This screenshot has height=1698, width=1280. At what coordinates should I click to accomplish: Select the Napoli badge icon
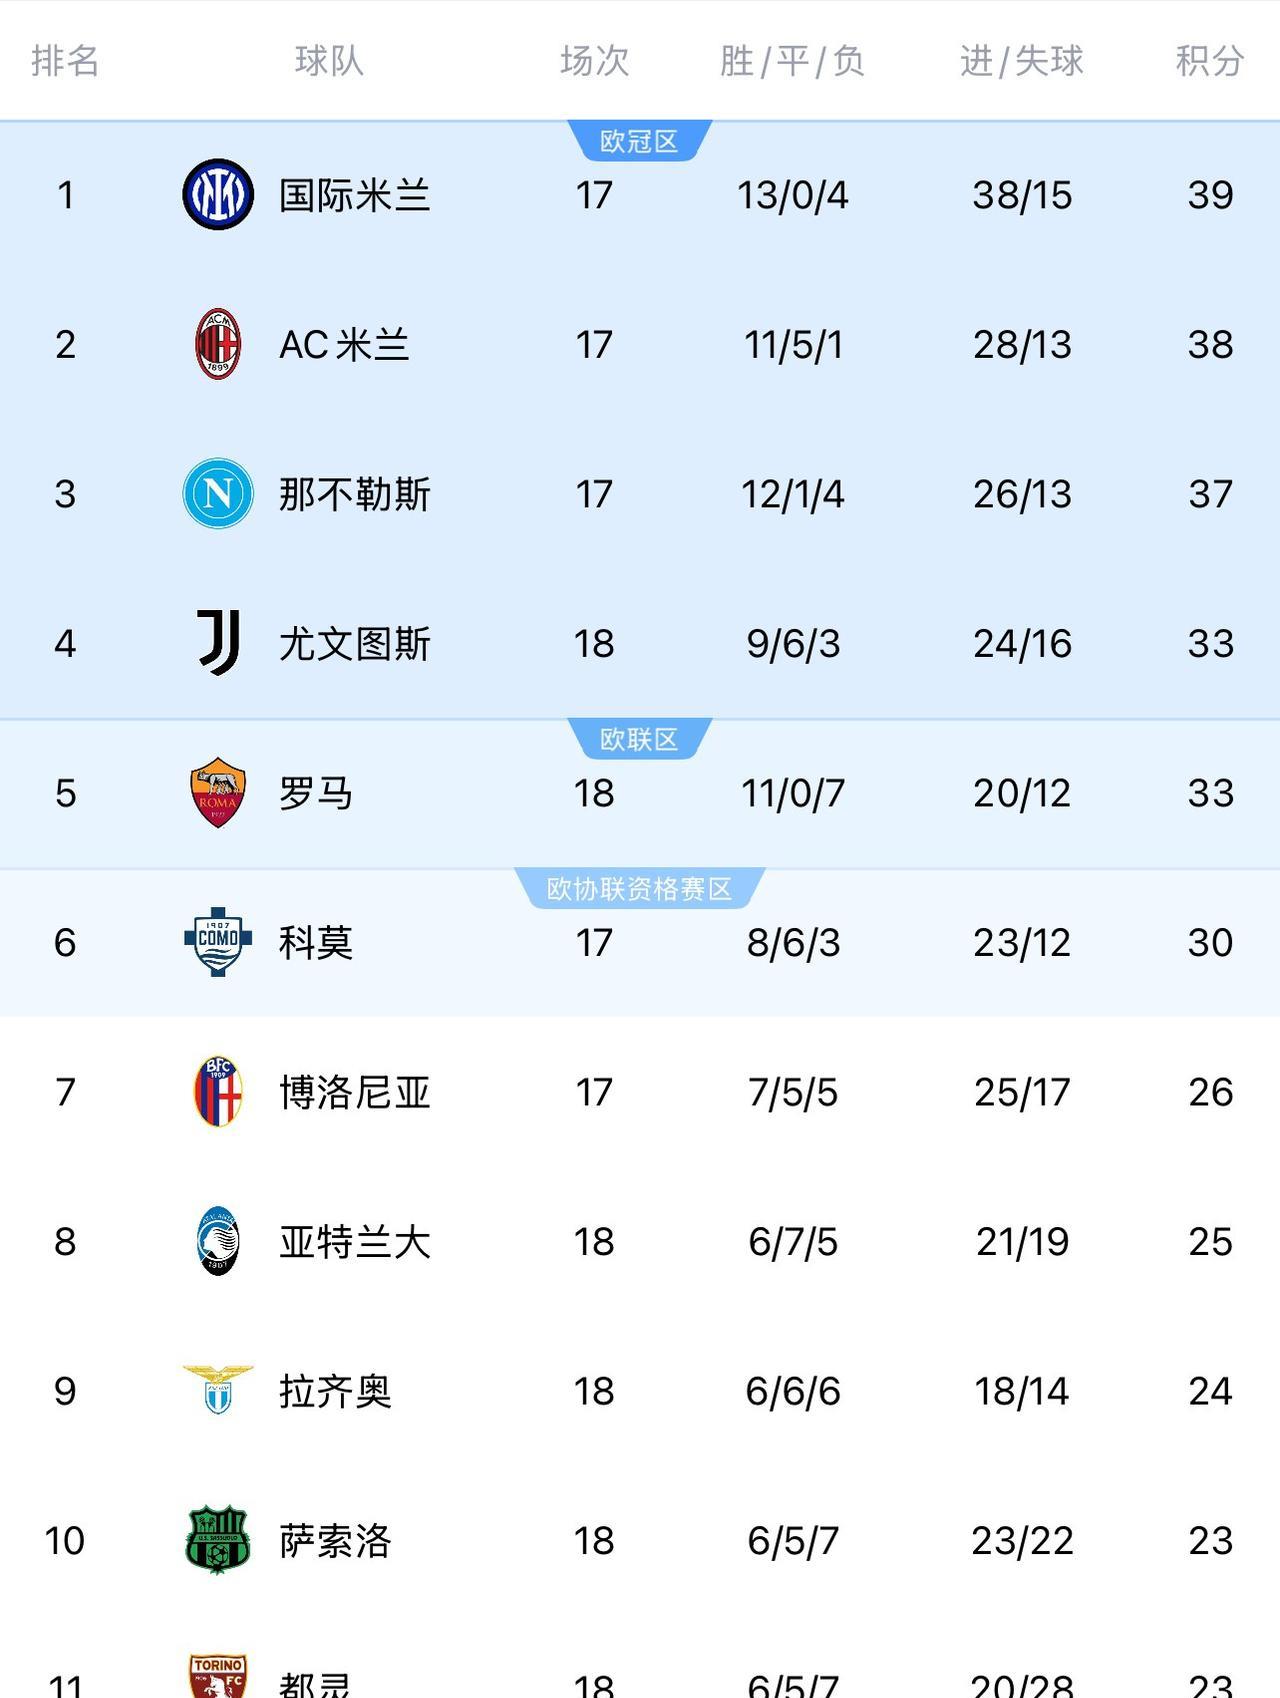(x=218, y=493)
